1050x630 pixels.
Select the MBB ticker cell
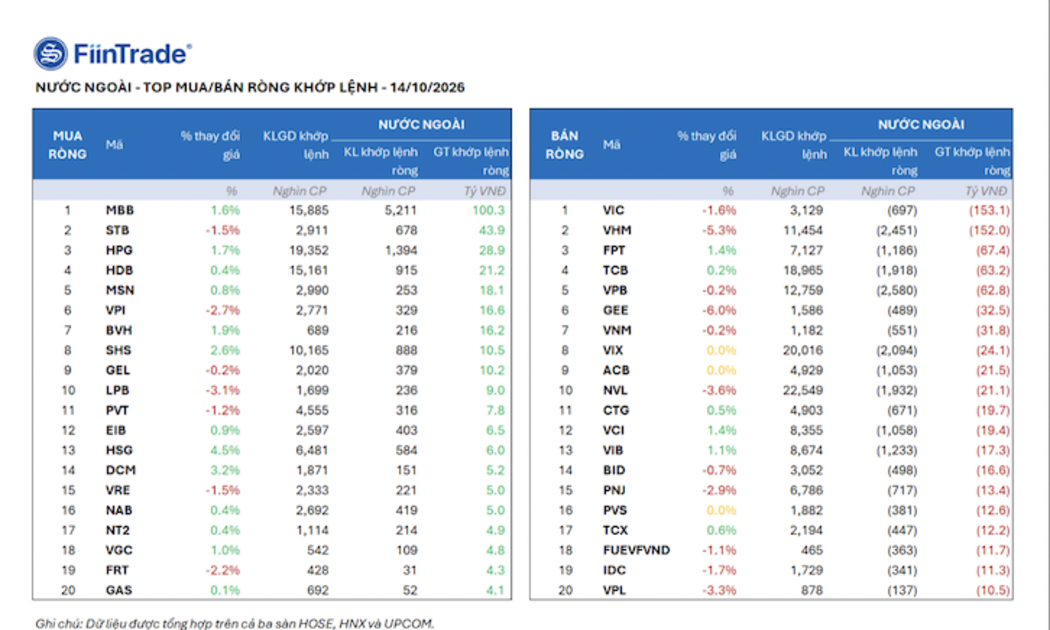pos(120,210)
